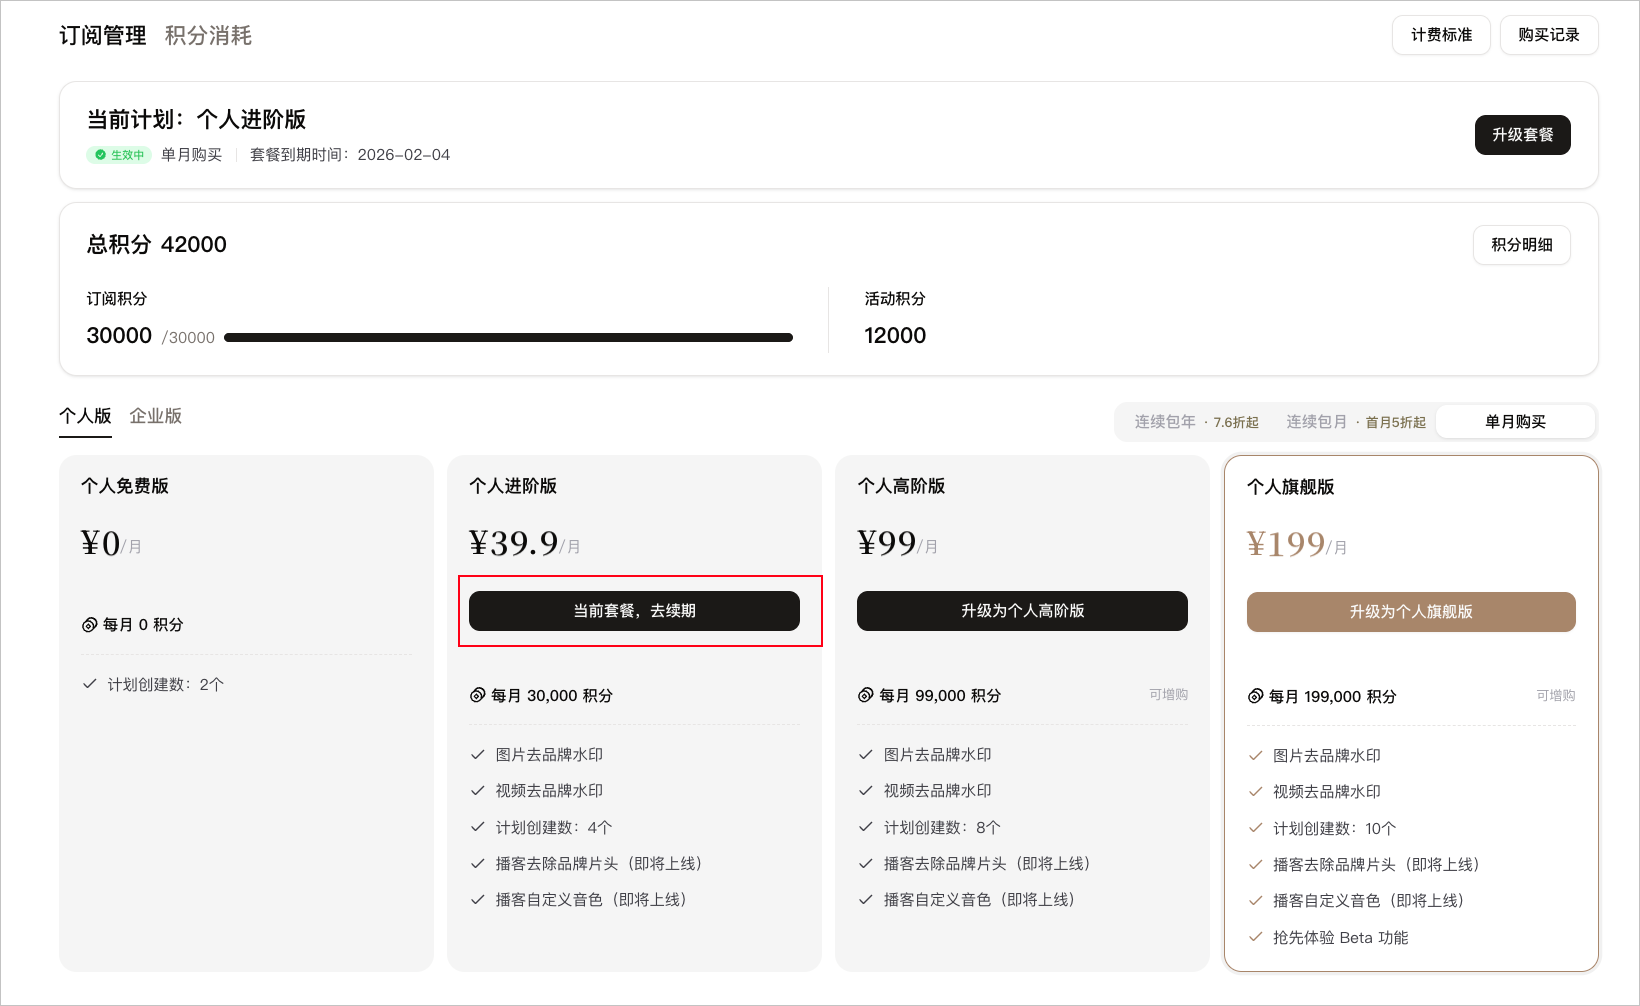Click the ¥199 price text
This screenshot has width=1640, height=1006.
(x=1286, y=545)
